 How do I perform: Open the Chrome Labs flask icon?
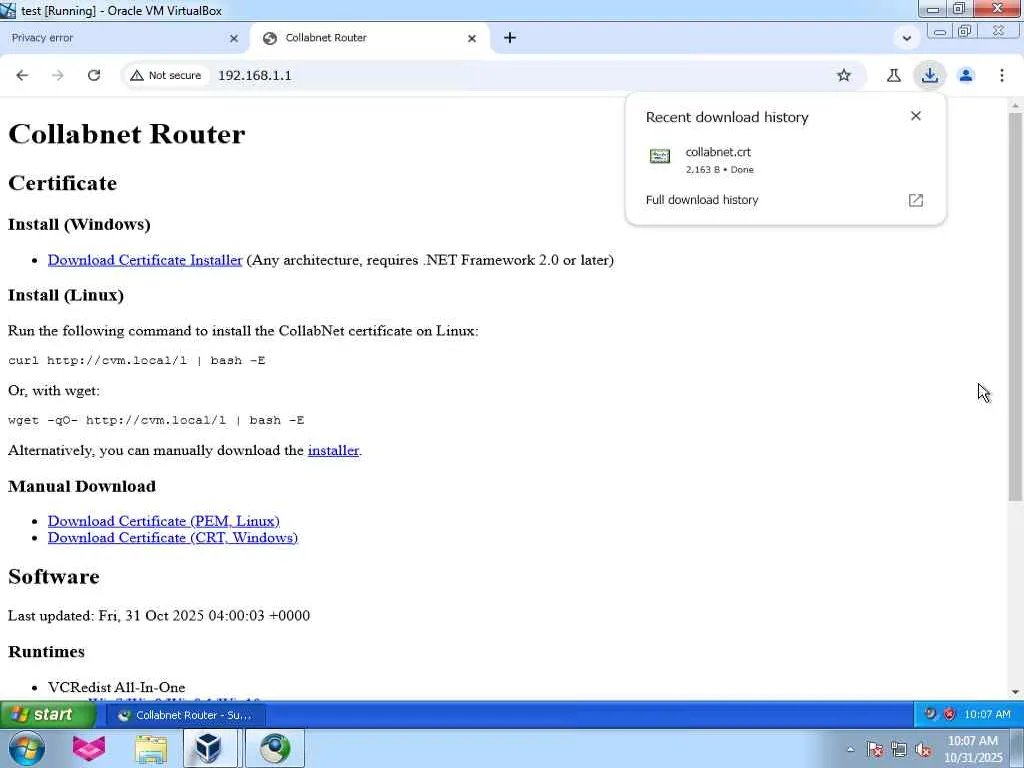click(x=893, y=75)
